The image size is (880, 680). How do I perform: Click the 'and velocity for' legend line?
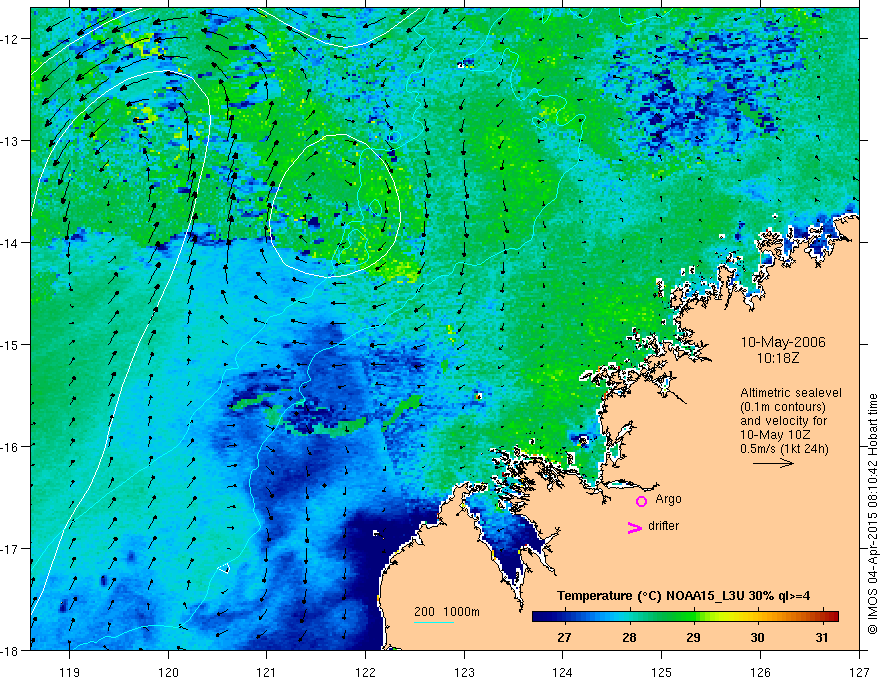point(783,421)
